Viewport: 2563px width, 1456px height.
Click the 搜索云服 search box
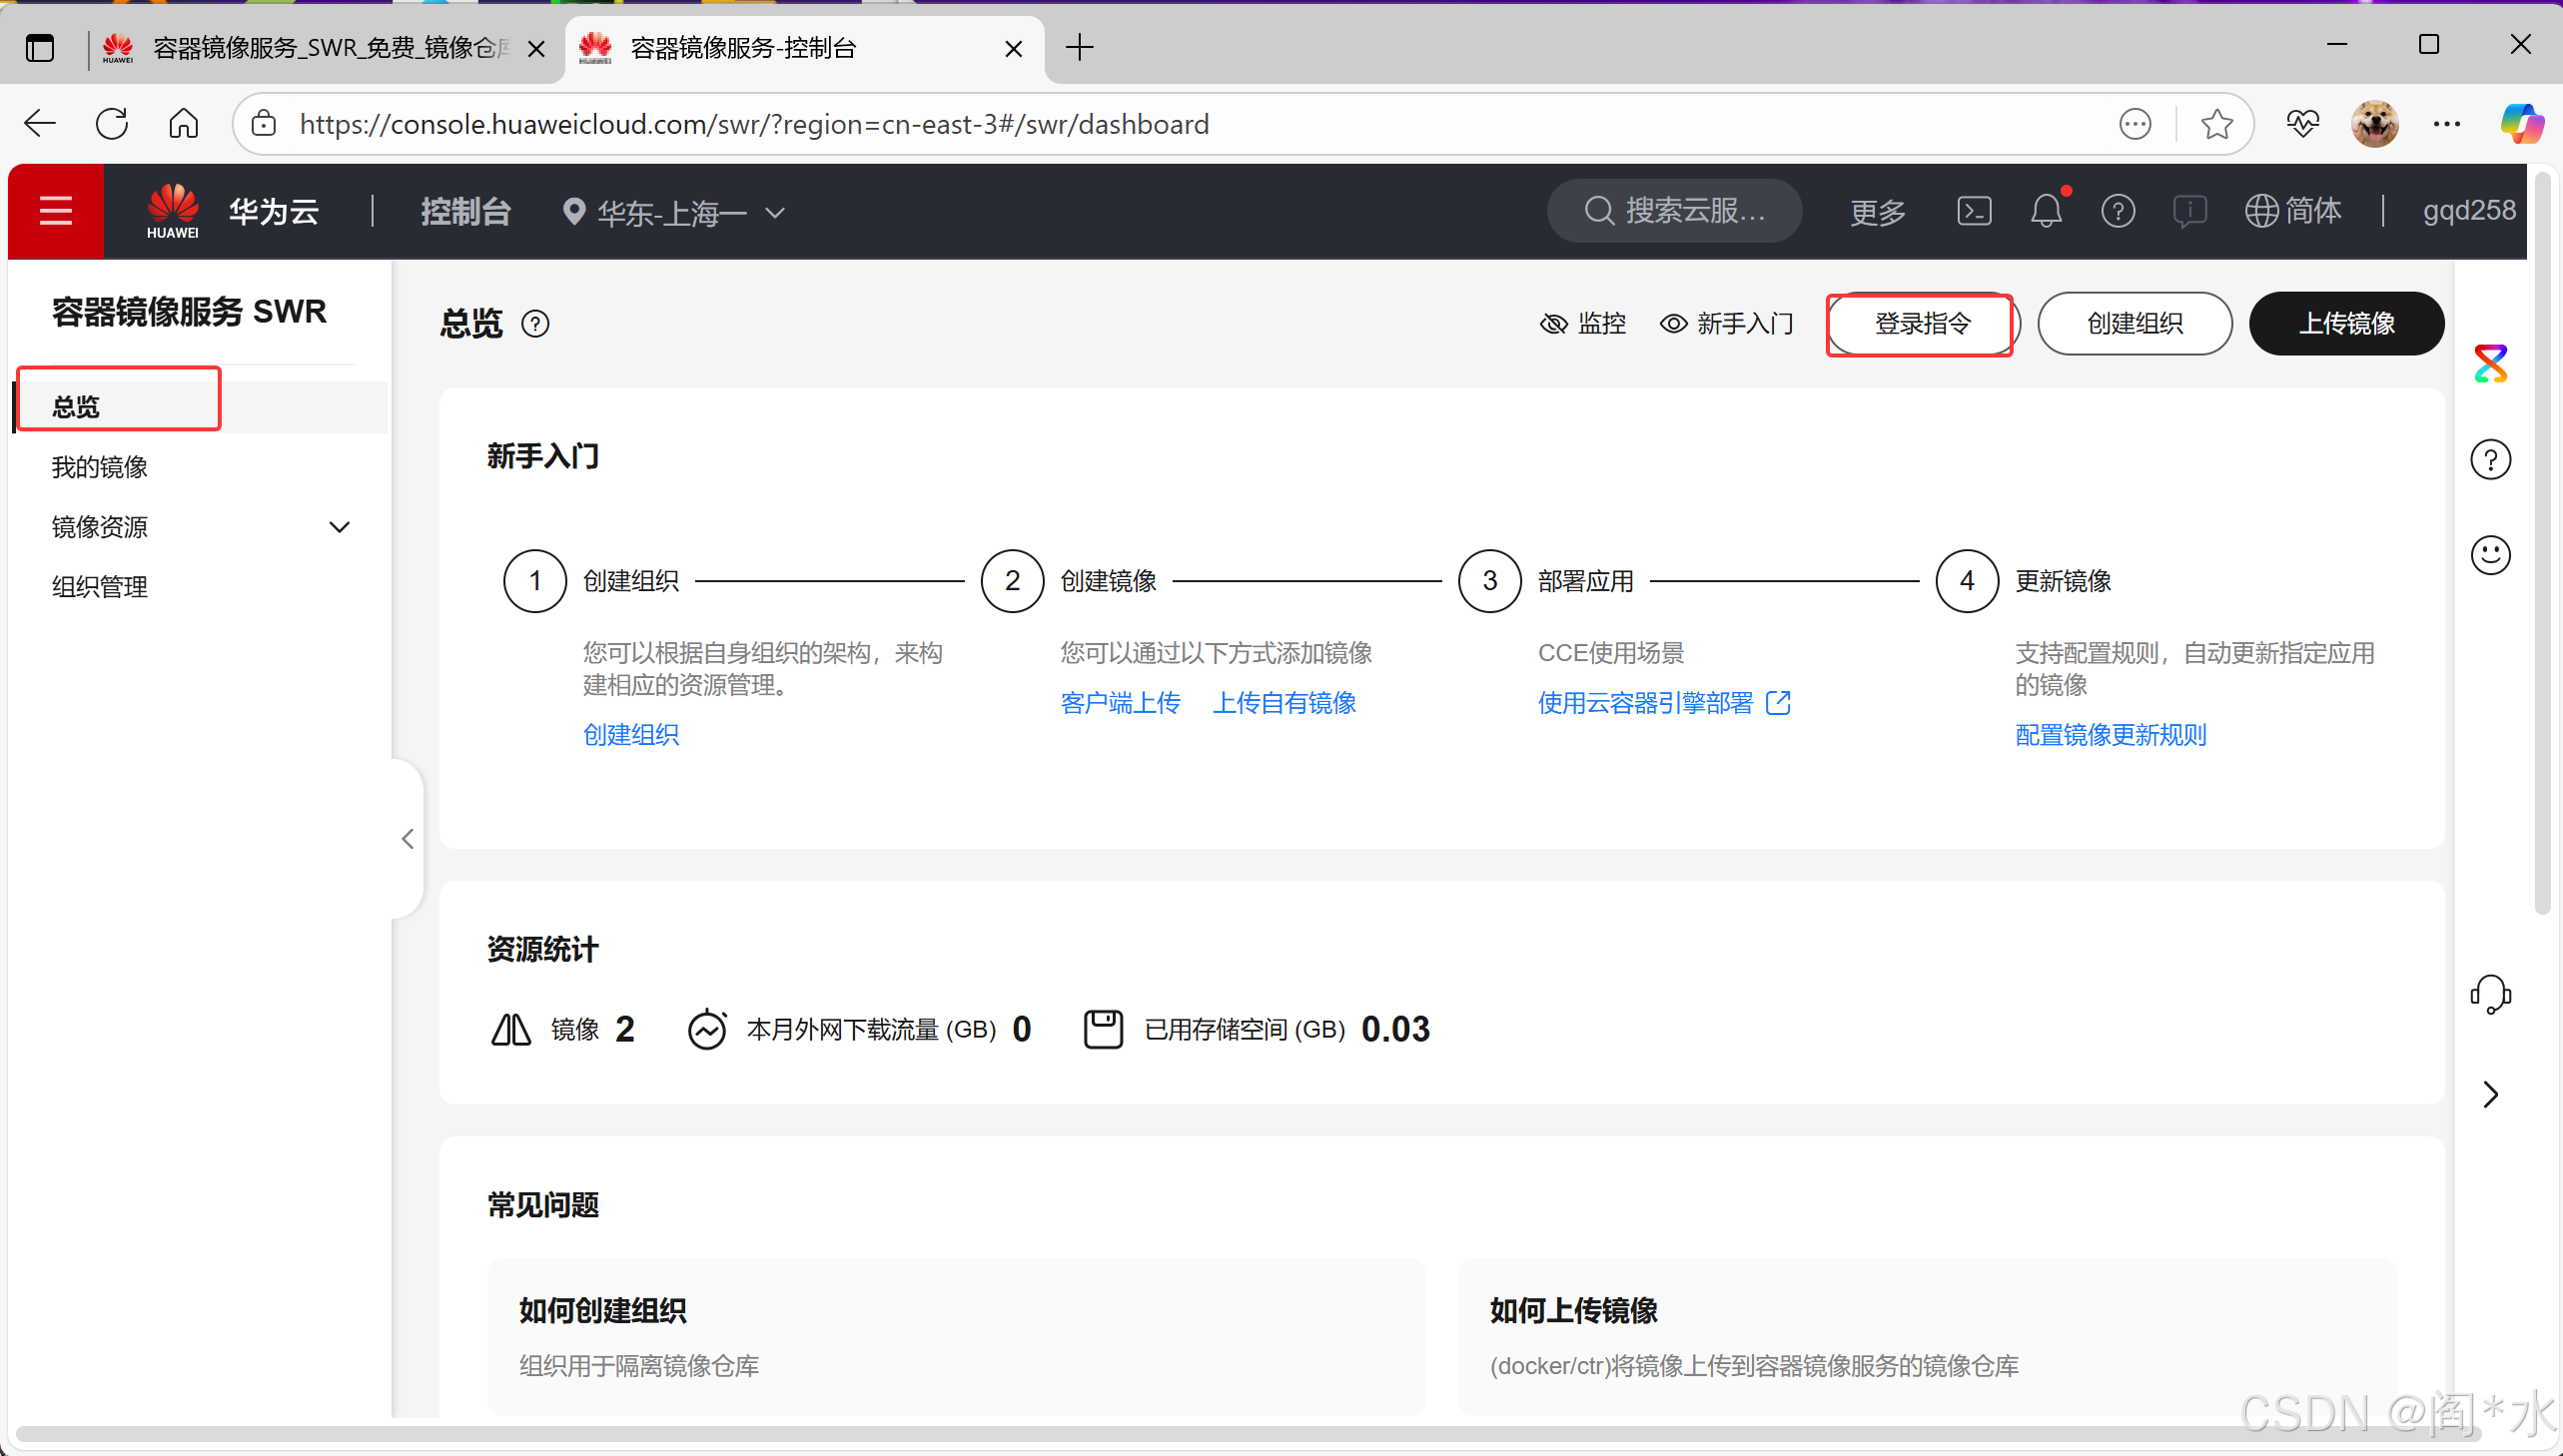(x=1675, y=211)
